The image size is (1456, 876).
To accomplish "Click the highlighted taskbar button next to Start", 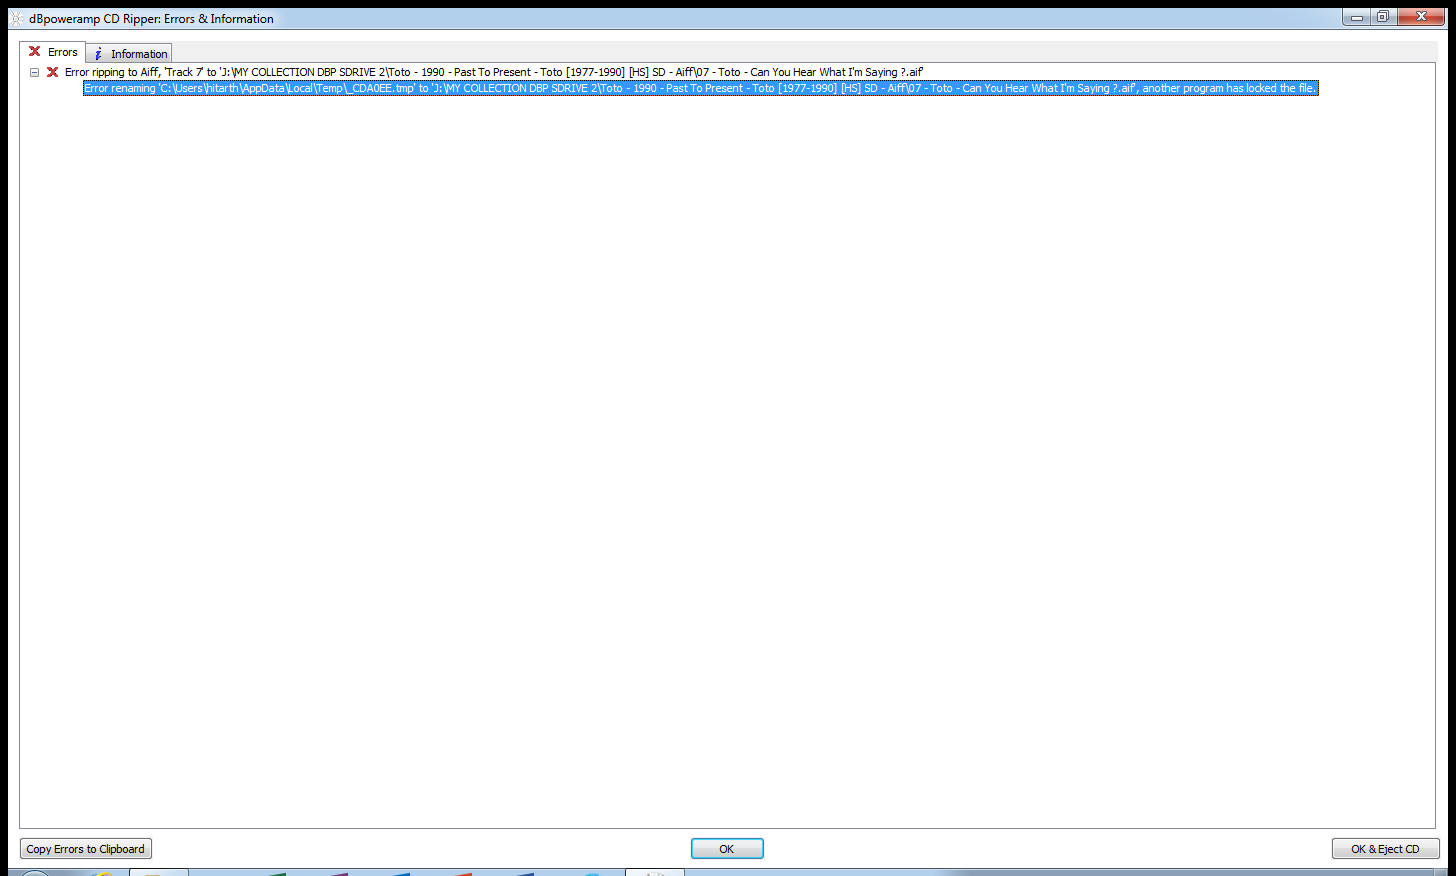I will point(158,873).
